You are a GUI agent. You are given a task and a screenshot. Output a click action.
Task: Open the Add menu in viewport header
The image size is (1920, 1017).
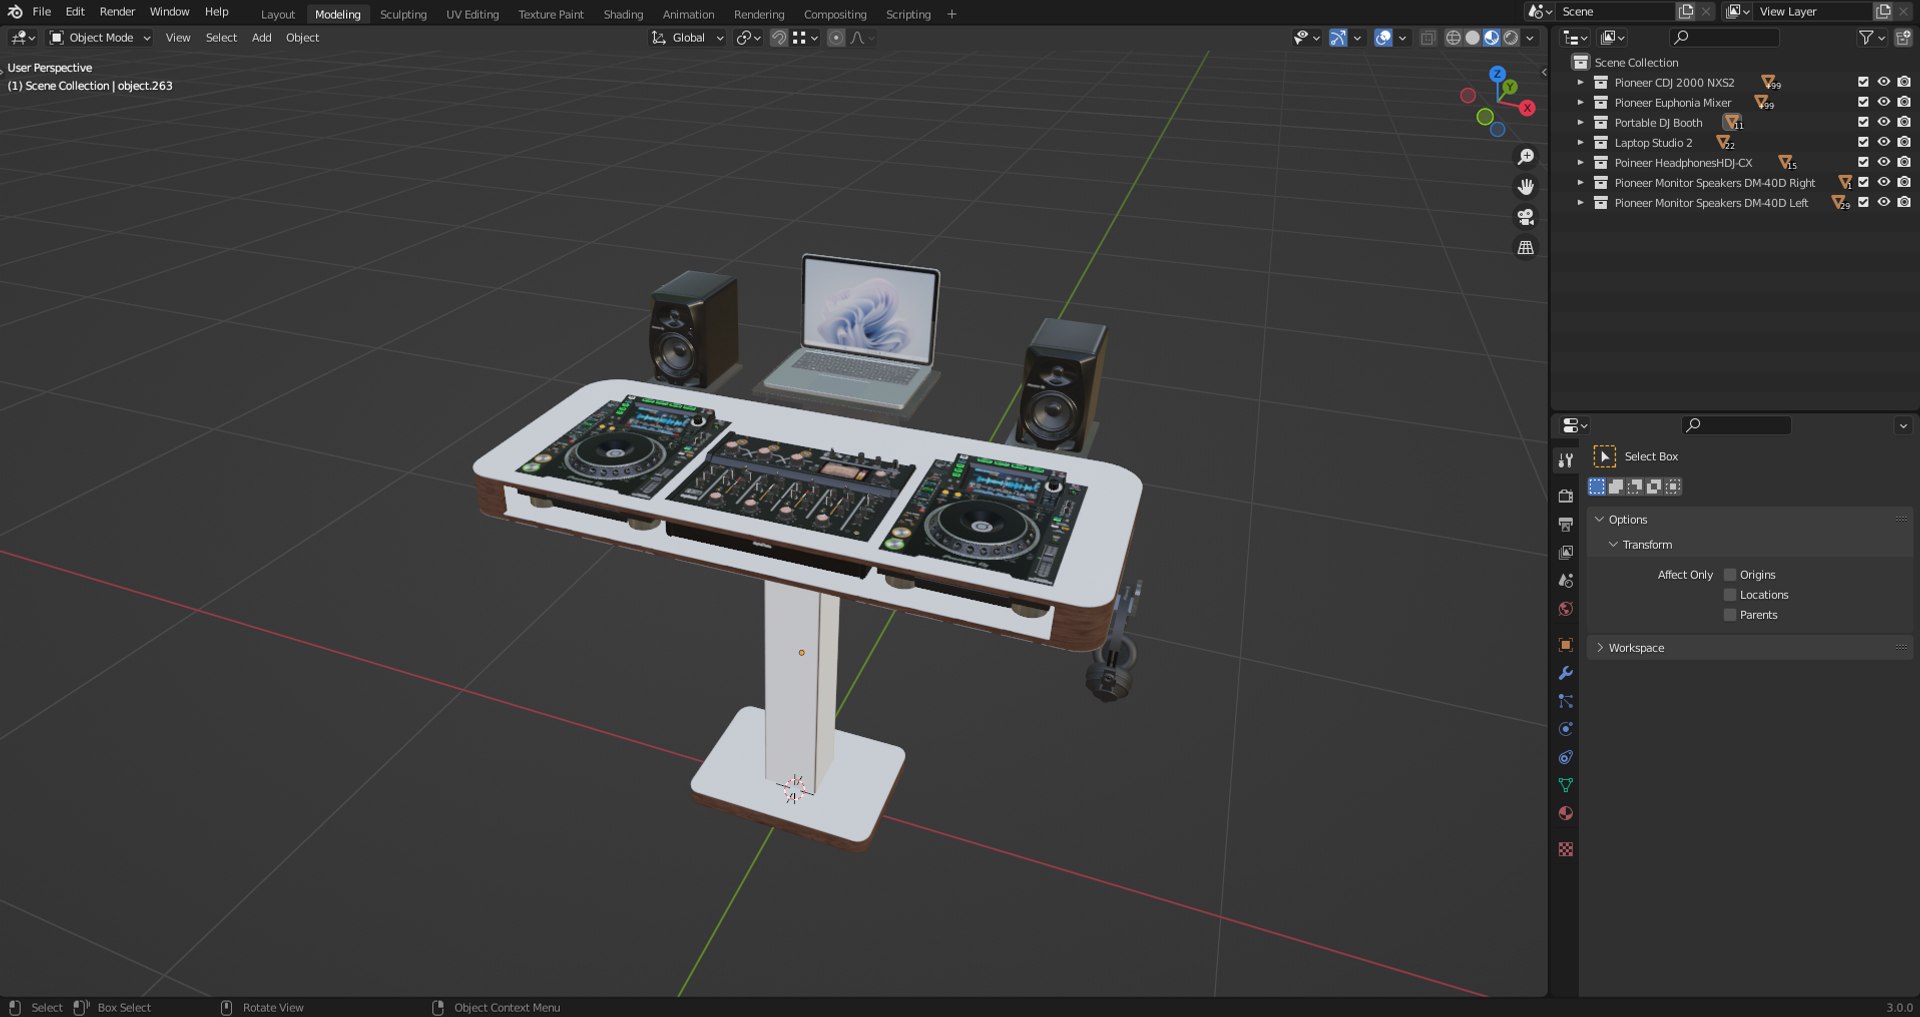click(x=261, y=38)
